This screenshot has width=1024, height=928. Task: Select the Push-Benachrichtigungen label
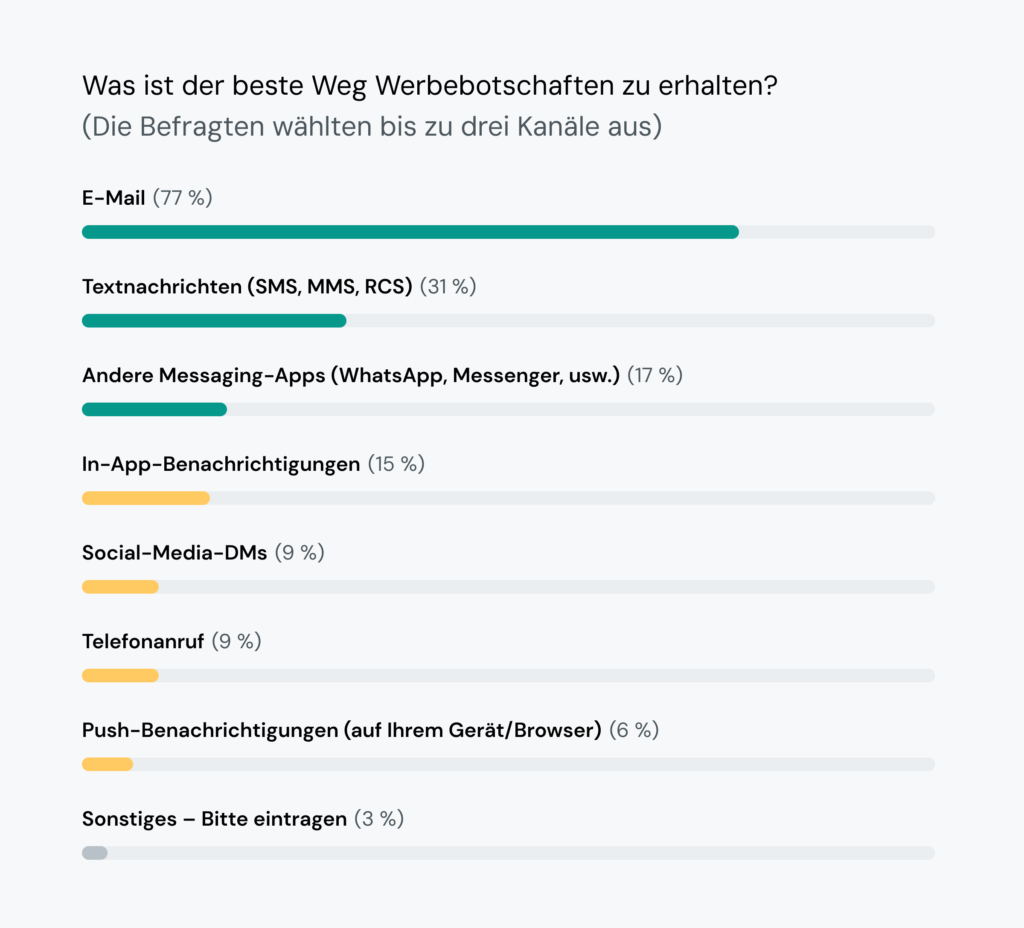[x=341, y=730]
